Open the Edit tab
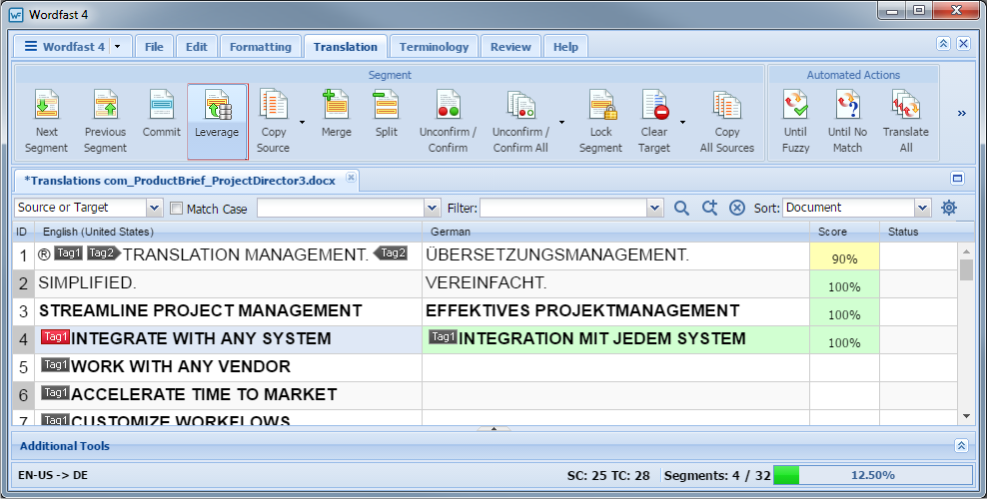987x499 pixels. (196, 47)
